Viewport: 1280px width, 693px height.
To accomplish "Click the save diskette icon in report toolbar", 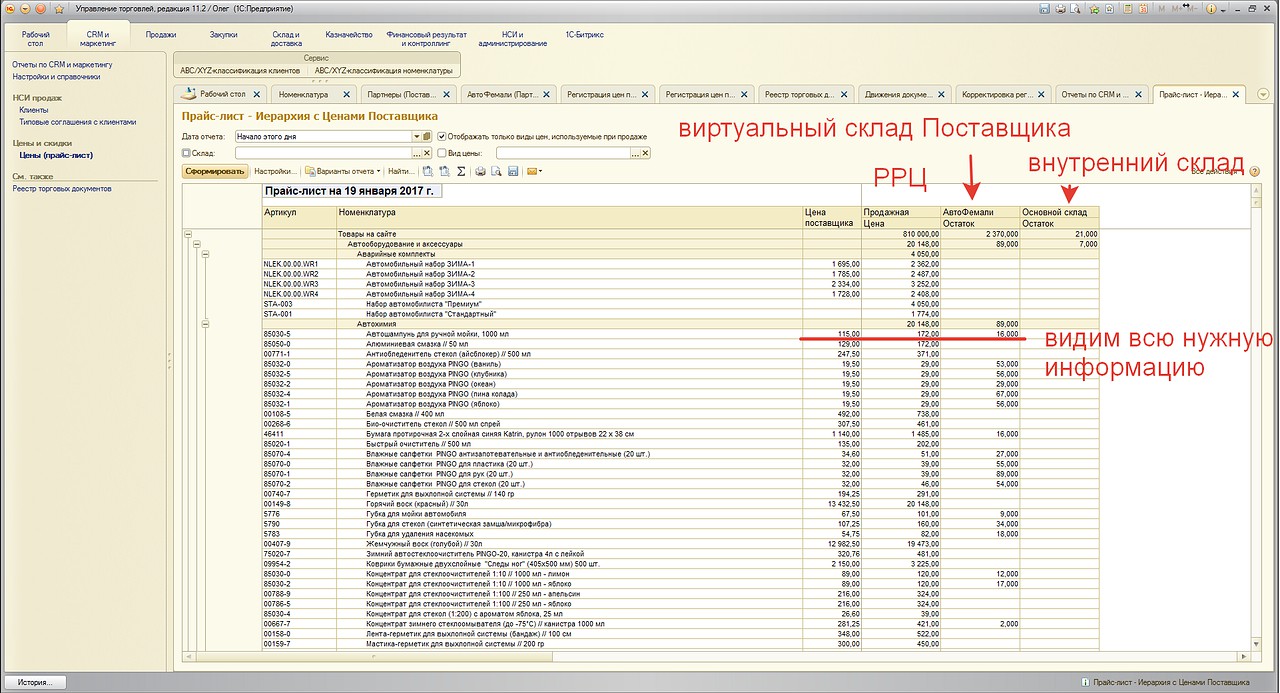I will pyautogui.click(x=513, y=171).
